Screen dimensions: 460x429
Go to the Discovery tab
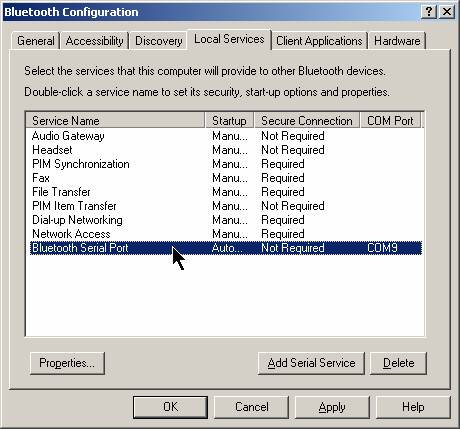158,41
